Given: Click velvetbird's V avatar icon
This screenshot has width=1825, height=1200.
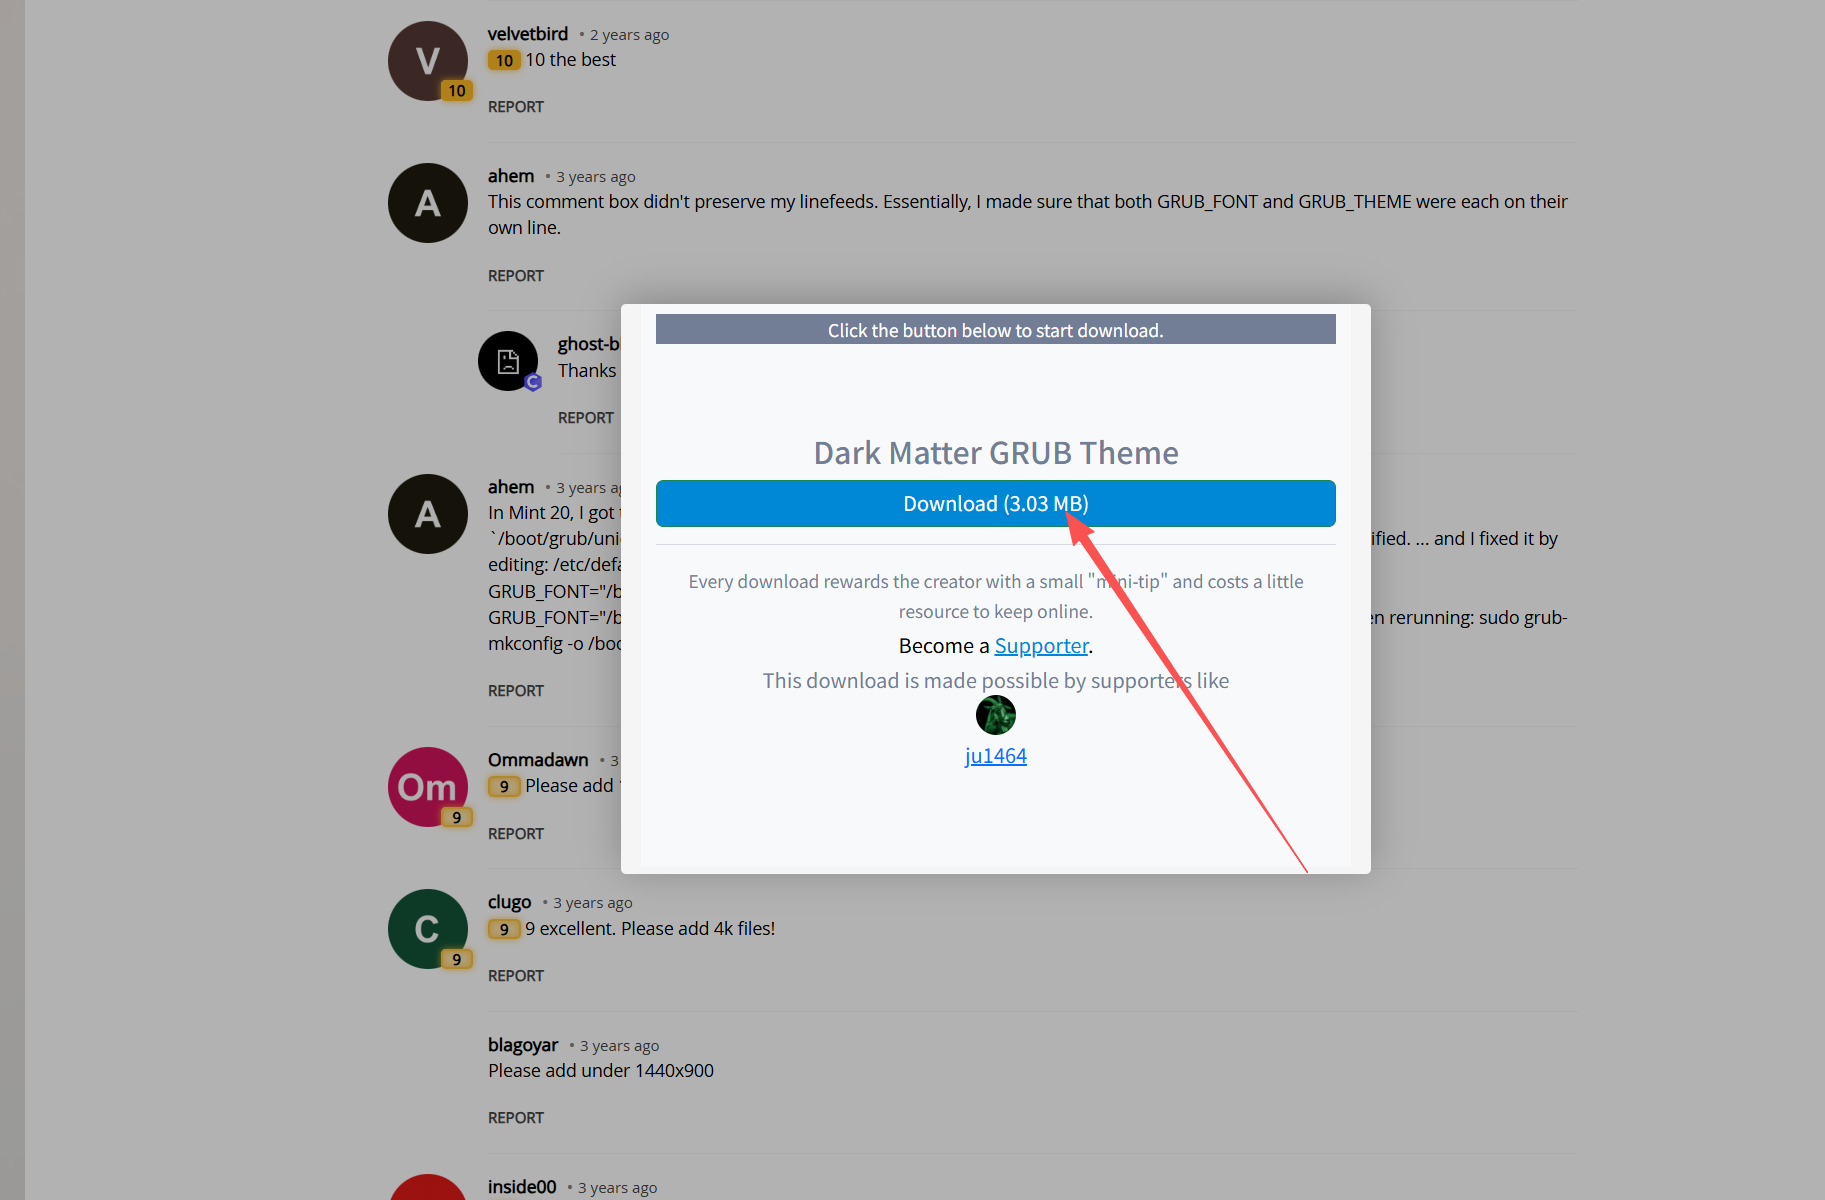Looking at the screenshot, I should point(427,61).
